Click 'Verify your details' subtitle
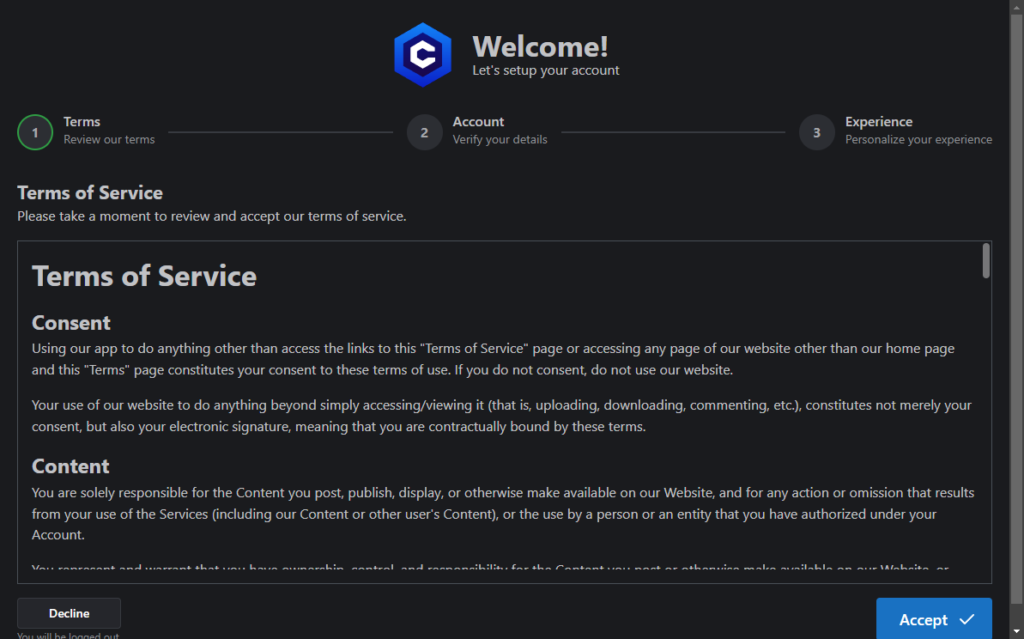Viewport: 1024px width, 639px height. [500, 139]
